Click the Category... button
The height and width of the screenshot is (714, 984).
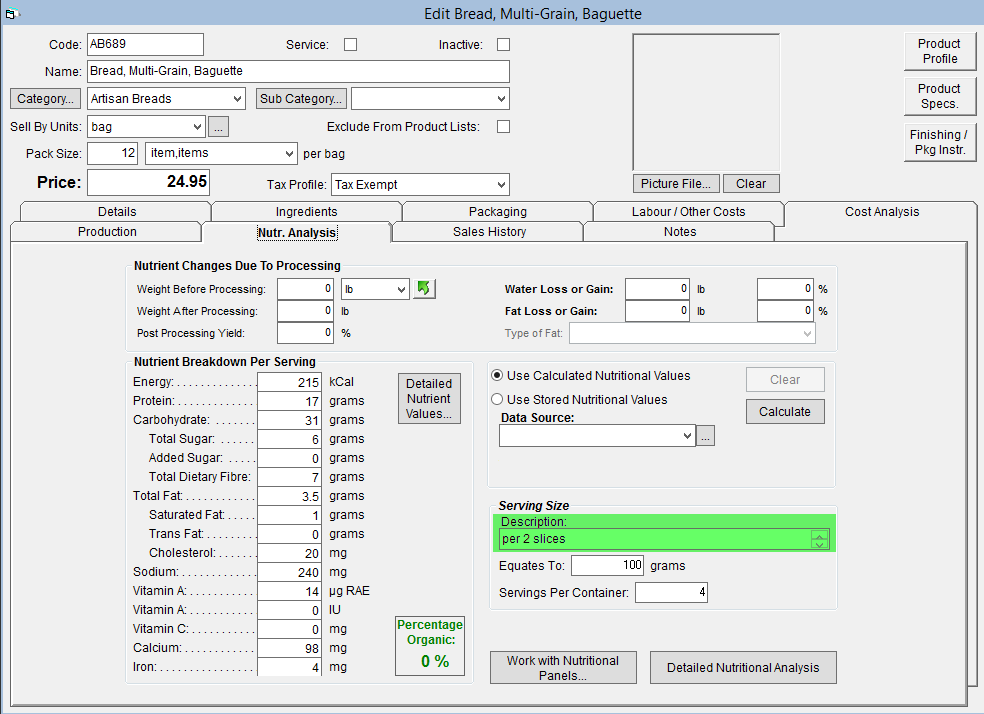click(x=45, y=99)
